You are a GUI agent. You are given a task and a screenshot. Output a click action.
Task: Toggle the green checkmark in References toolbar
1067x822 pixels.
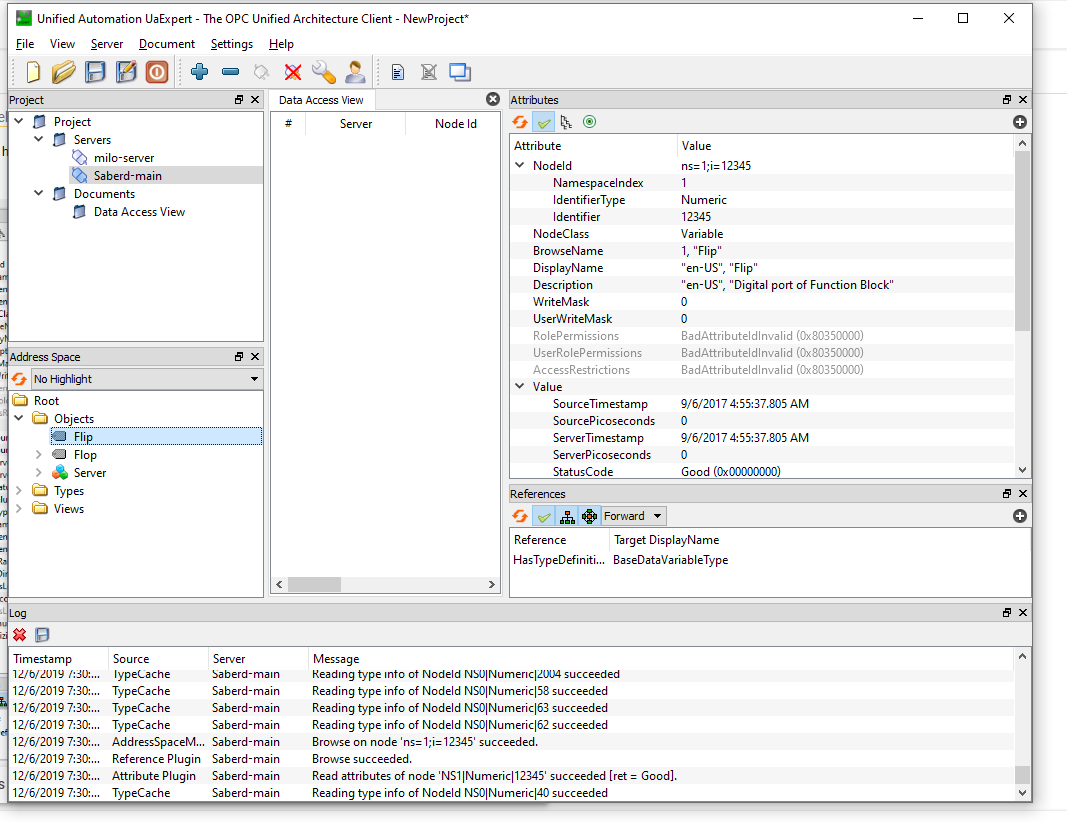point(544,516)
